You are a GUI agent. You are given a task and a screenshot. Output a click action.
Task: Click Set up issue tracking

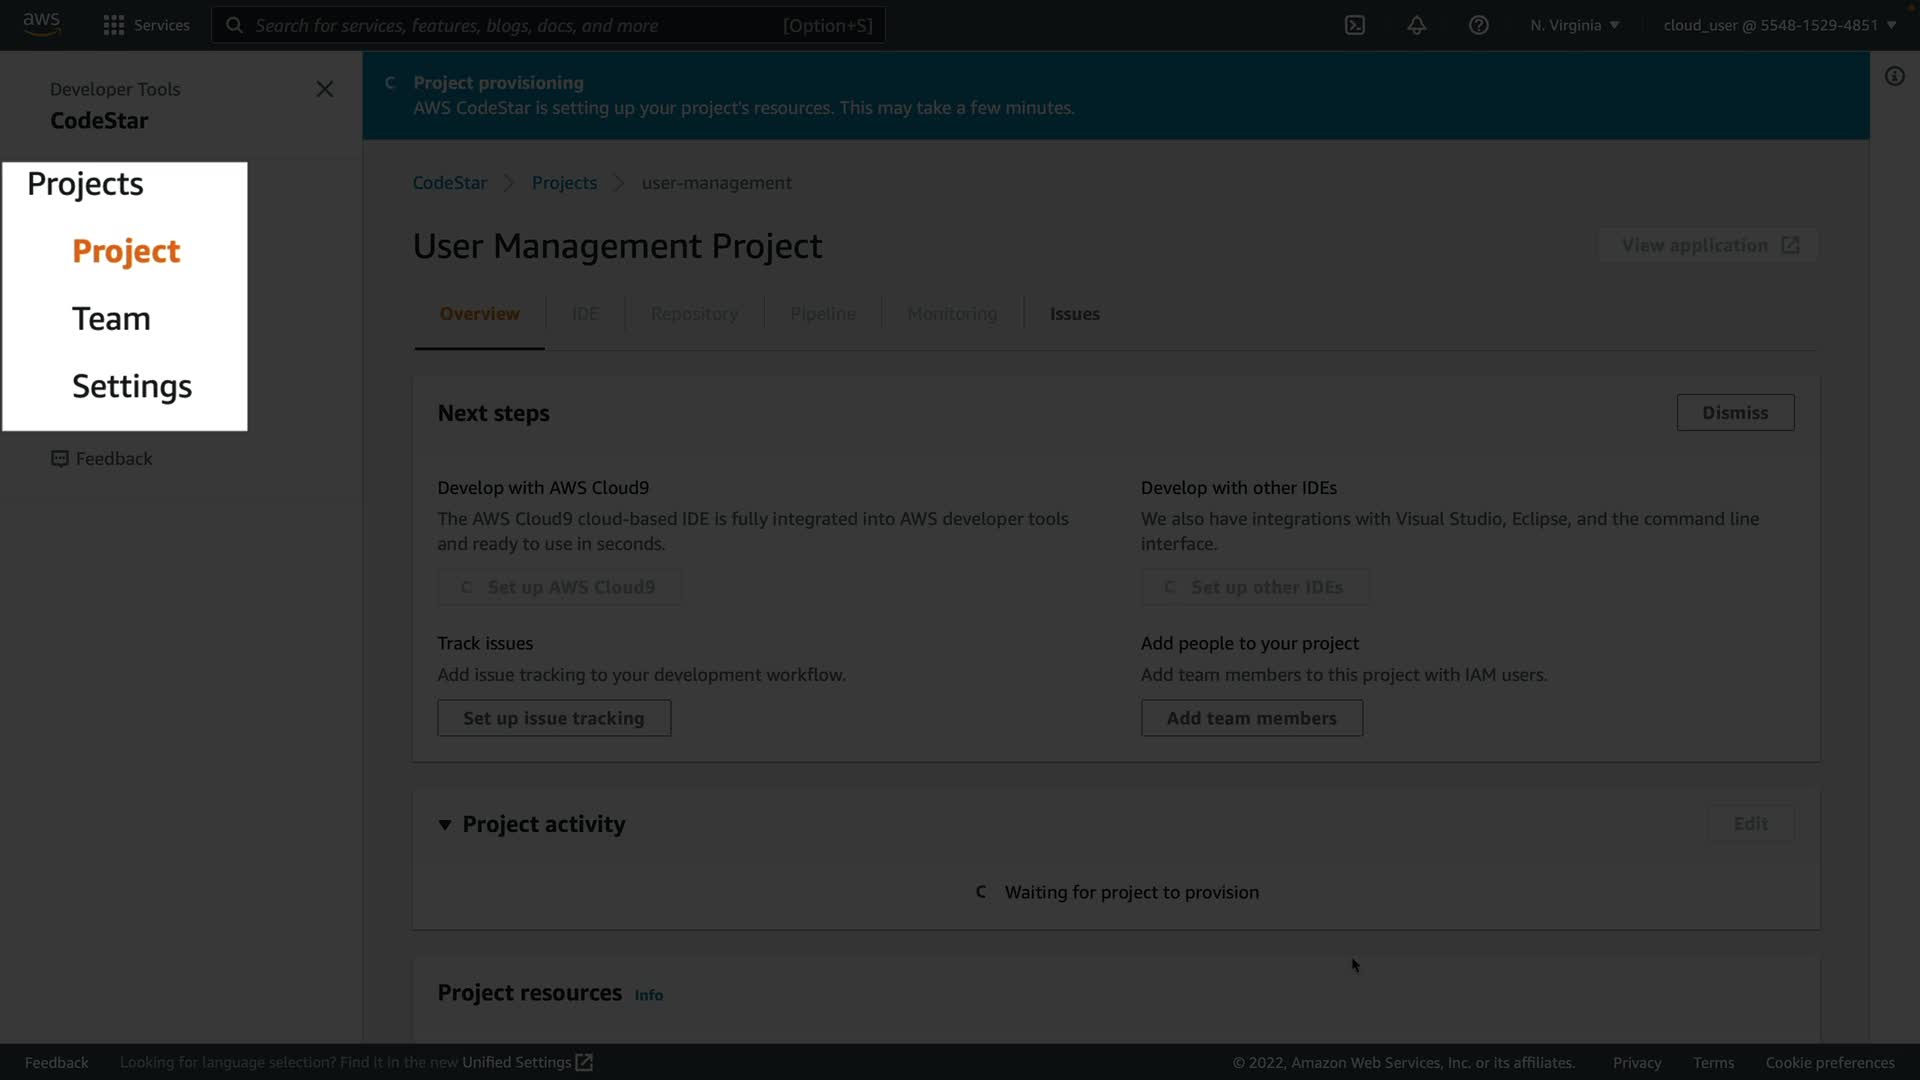pyautogui.click(x=554, y=718)
